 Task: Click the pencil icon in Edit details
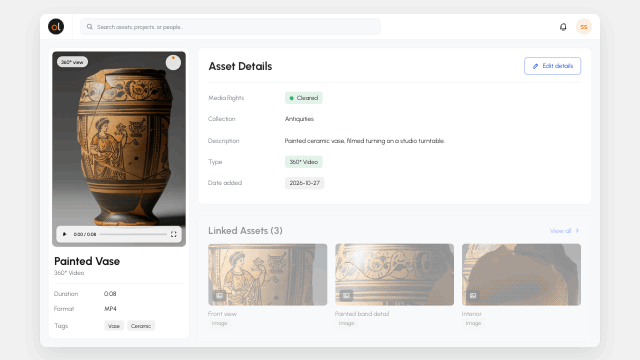pos(535,66)
